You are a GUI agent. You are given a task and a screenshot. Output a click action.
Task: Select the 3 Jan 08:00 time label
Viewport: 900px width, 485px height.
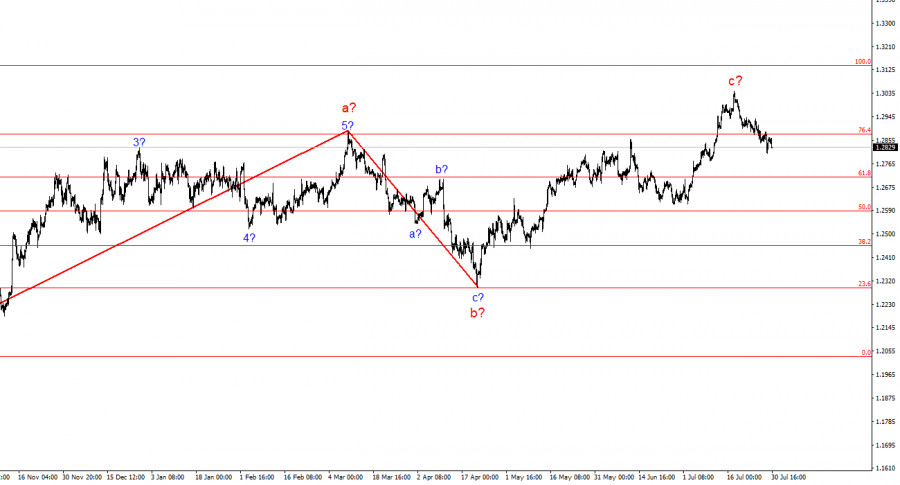click(168, 478)
